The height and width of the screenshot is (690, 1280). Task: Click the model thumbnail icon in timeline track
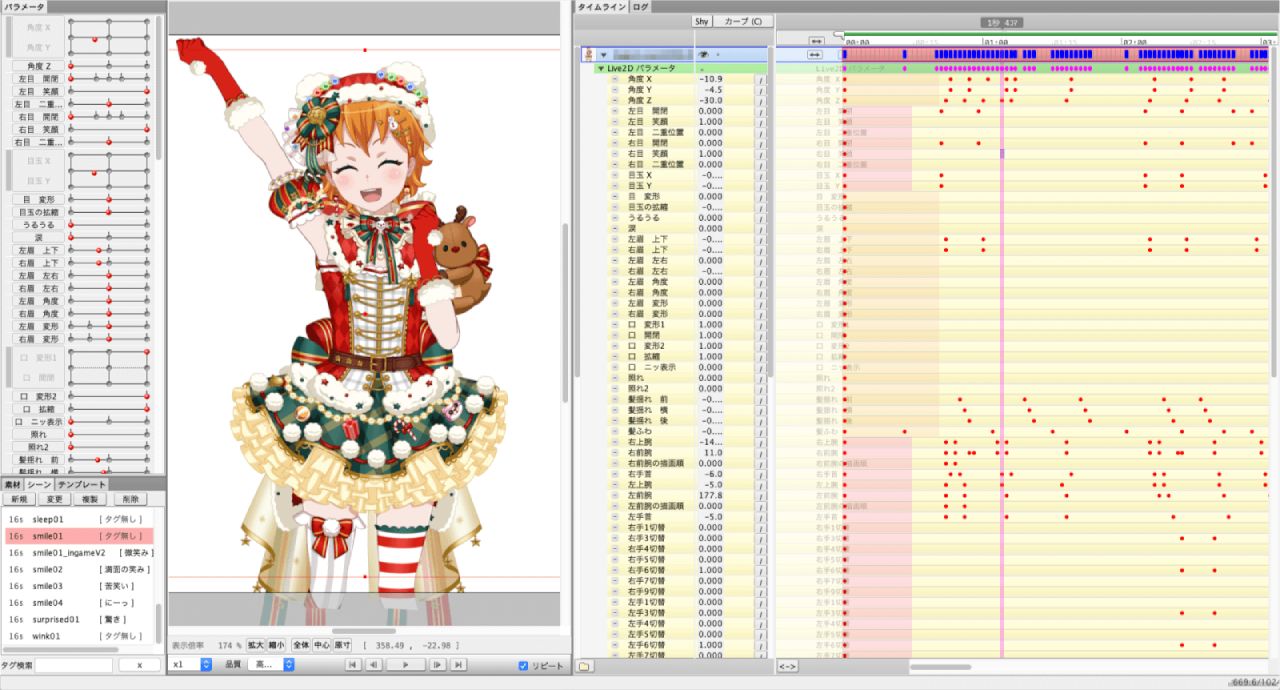click(587, 54)
